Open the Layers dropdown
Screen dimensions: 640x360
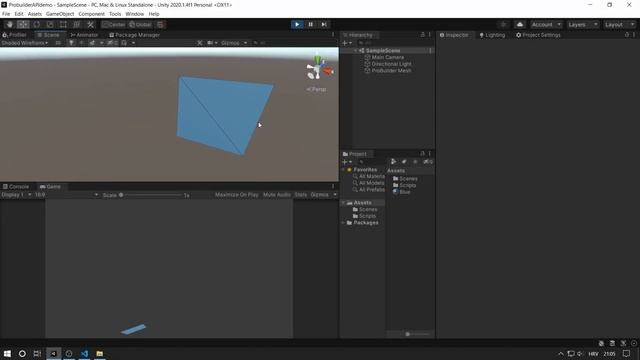pyautogui.click(x=582, y=24)
